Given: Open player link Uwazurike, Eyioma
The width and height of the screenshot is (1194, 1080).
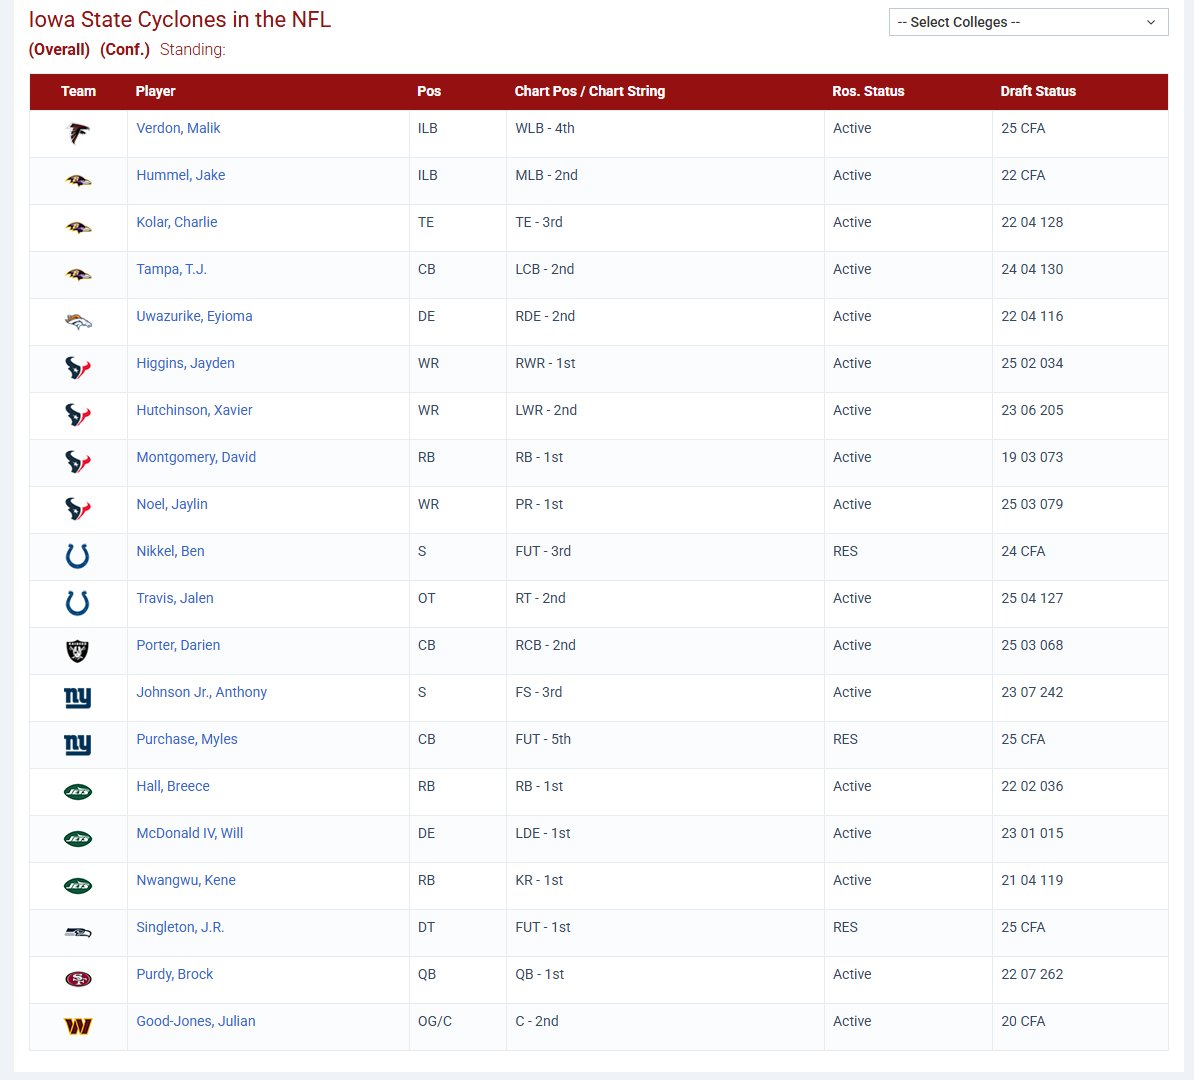Looking at the screenshot, I should coord(194,316).
